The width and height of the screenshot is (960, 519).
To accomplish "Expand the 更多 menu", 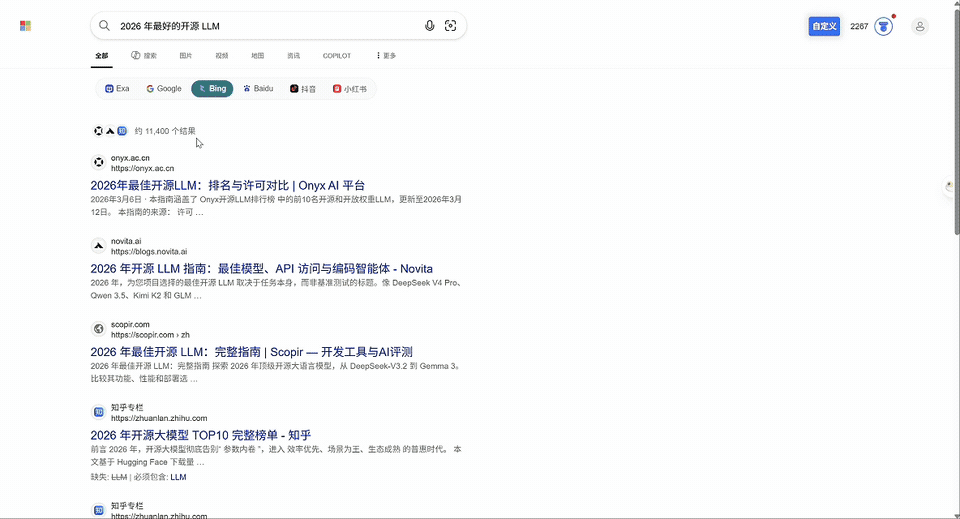I will click(386, 56).
